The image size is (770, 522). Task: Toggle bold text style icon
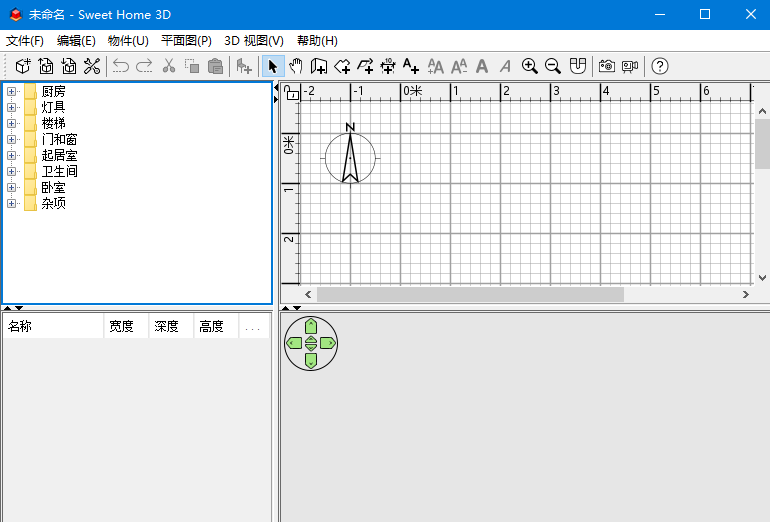click(x=482, y=66)
